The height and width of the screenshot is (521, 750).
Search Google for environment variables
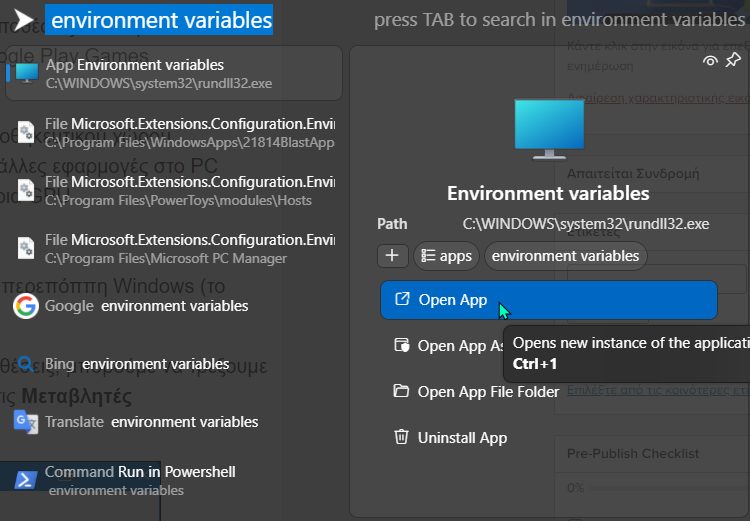(174, 306)
